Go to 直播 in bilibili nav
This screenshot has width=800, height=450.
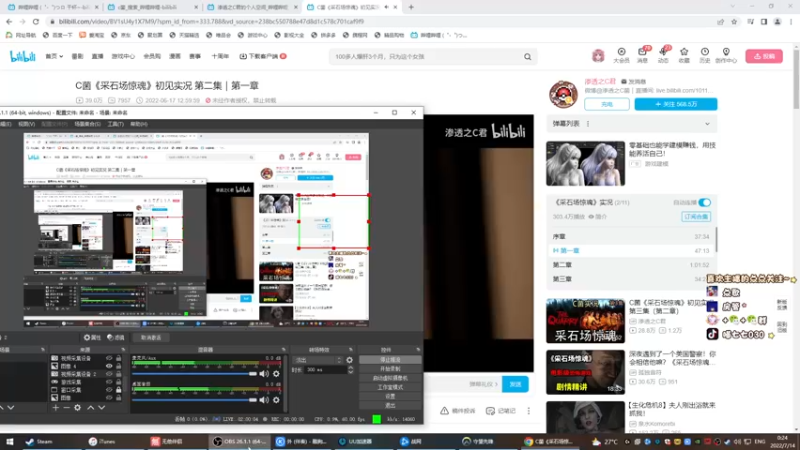[97, 56]
